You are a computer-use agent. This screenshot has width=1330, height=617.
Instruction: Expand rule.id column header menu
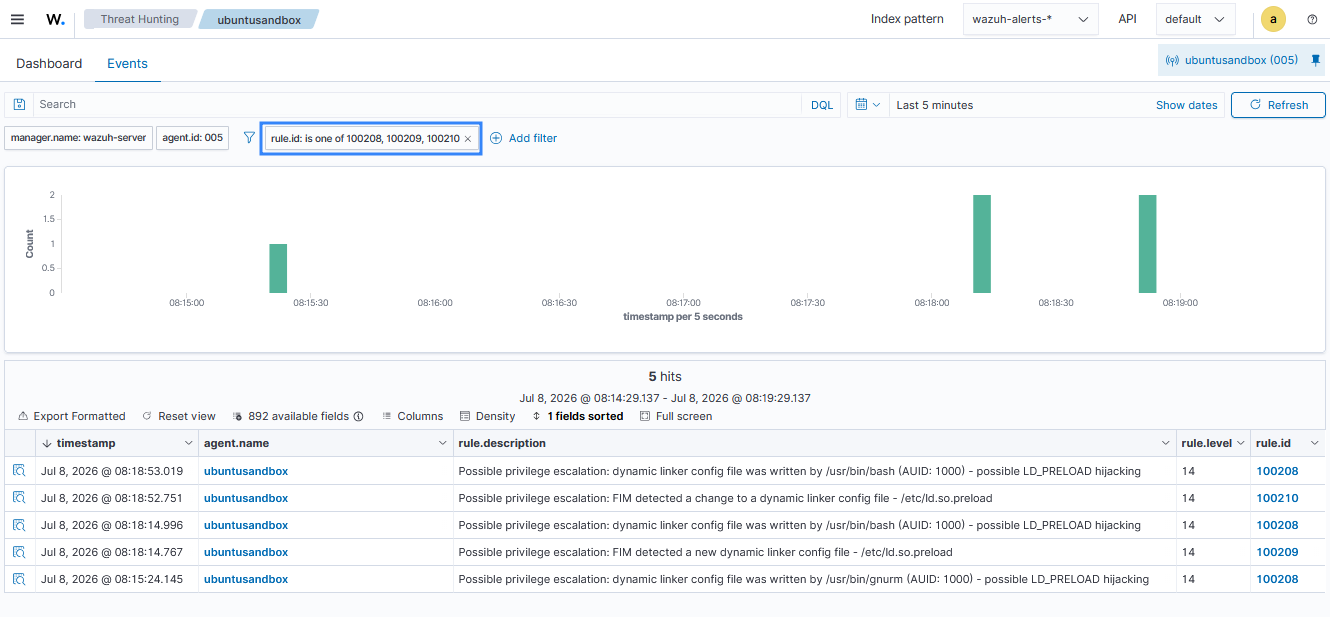pos(1315,443)
